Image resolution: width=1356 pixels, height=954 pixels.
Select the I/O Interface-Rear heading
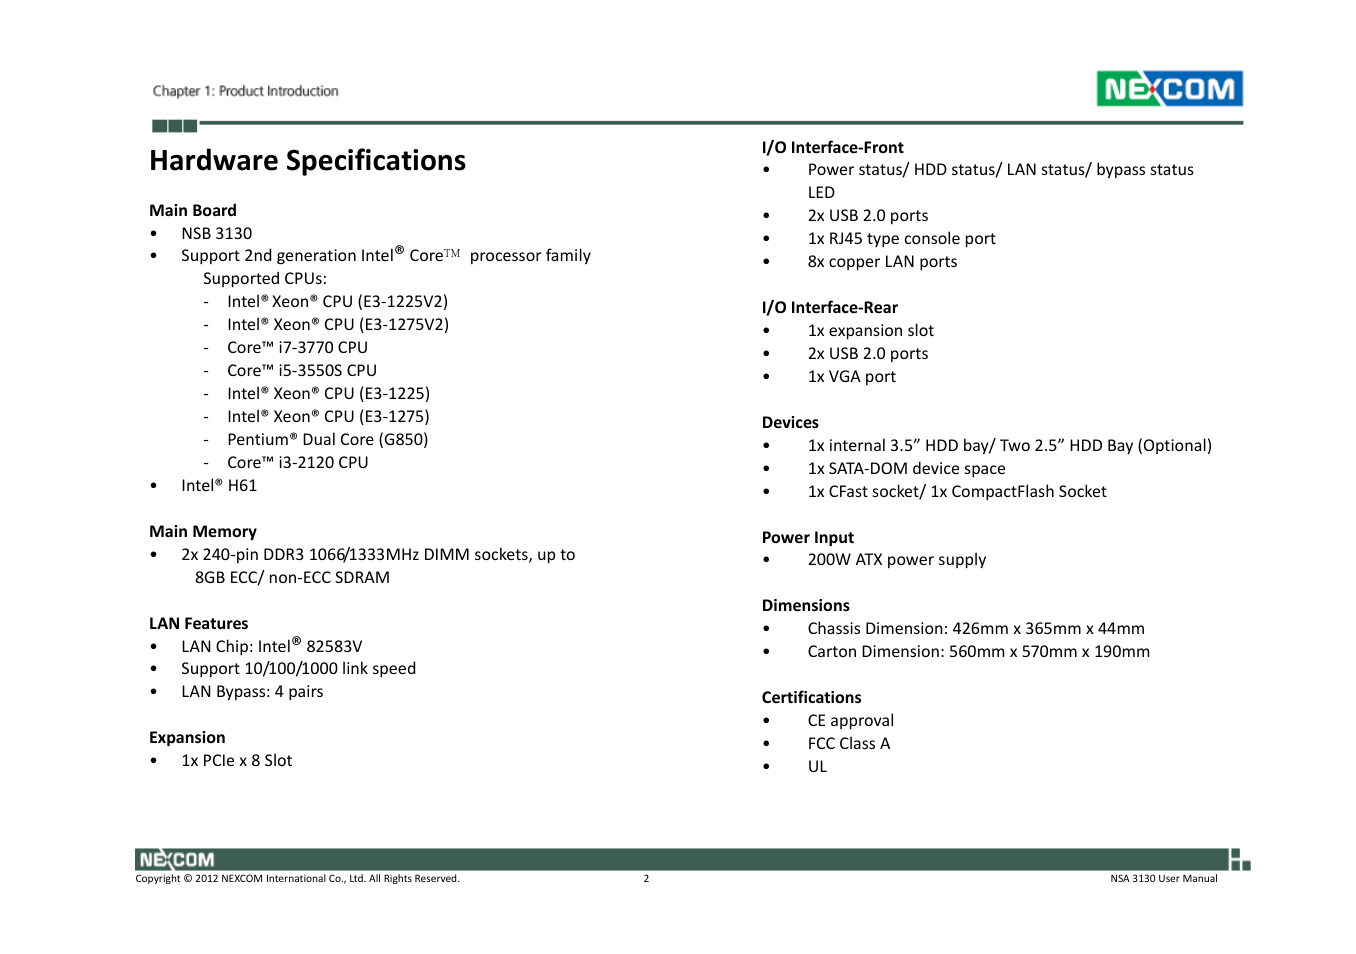click(x=830, y=307)
